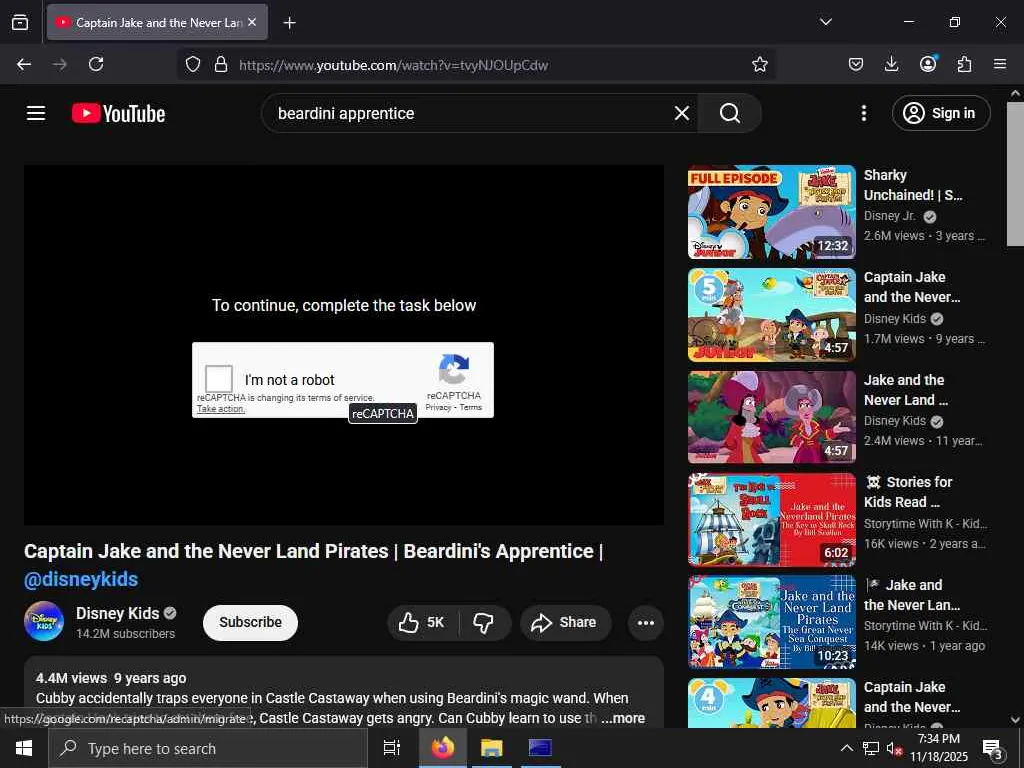Open Stories for Kids Read title
Viewport: 1024px width, 768px height.
pos(908,492)
